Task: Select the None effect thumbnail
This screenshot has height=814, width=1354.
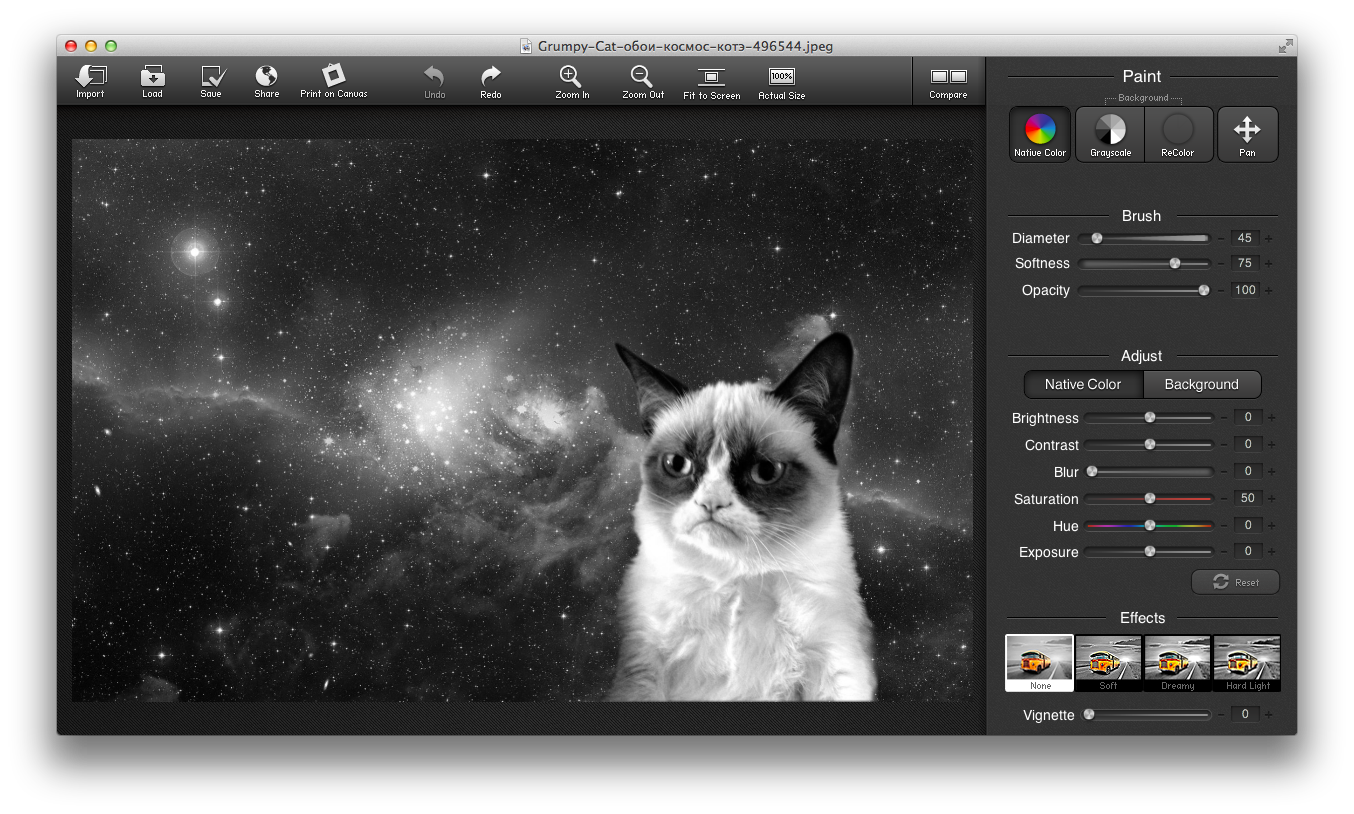Action: 1040,663
